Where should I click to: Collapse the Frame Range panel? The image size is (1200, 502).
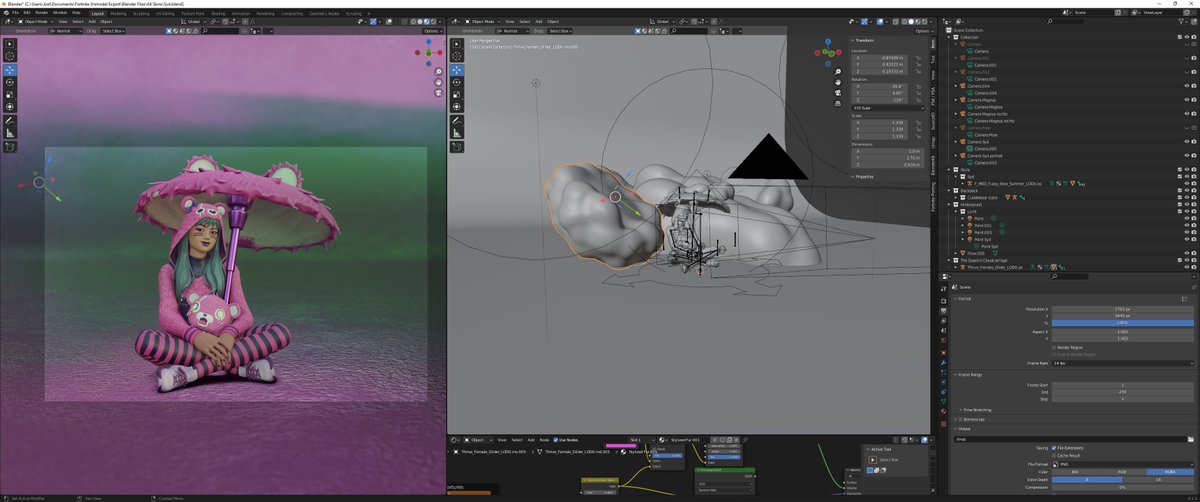click(971, 373)
